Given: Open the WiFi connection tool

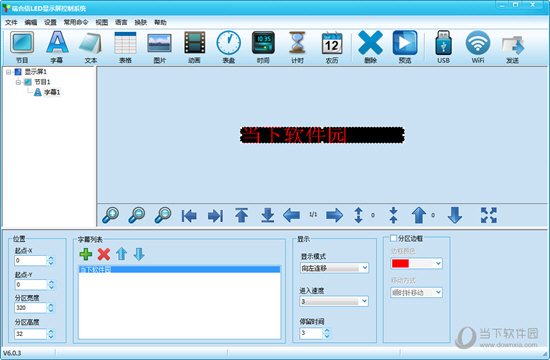Looking at the screenshot, I should click(x=478, y=47).
